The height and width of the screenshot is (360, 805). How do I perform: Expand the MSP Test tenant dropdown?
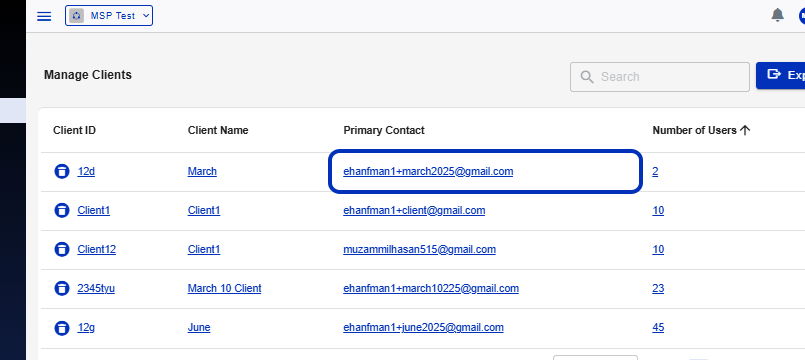tap(109, 15)
